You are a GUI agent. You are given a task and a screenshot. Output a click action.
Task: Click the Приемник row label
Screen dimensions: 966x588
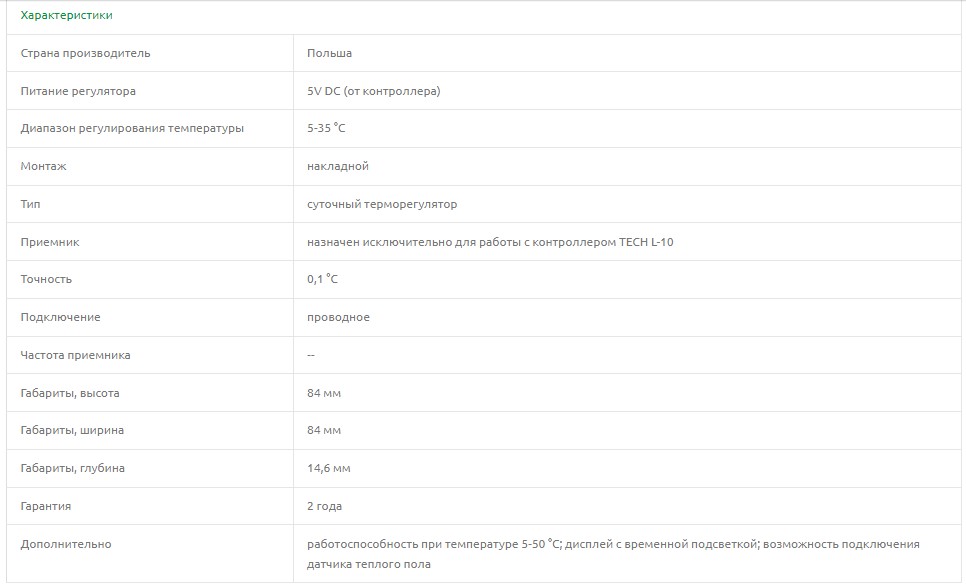49,242
